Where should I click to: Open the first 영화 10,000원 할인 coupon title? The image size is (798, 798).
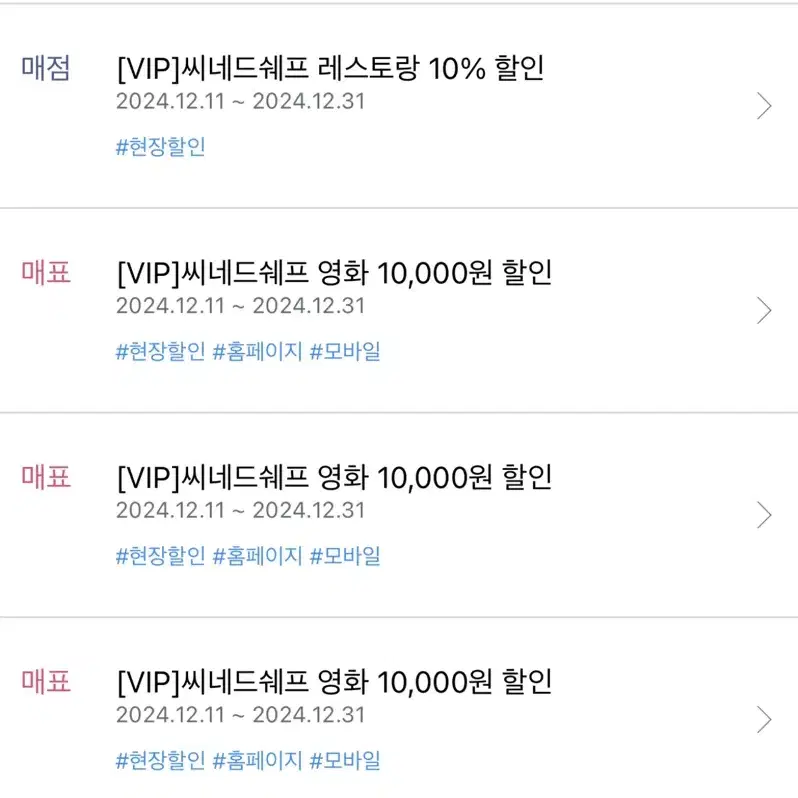pos(334,273)
